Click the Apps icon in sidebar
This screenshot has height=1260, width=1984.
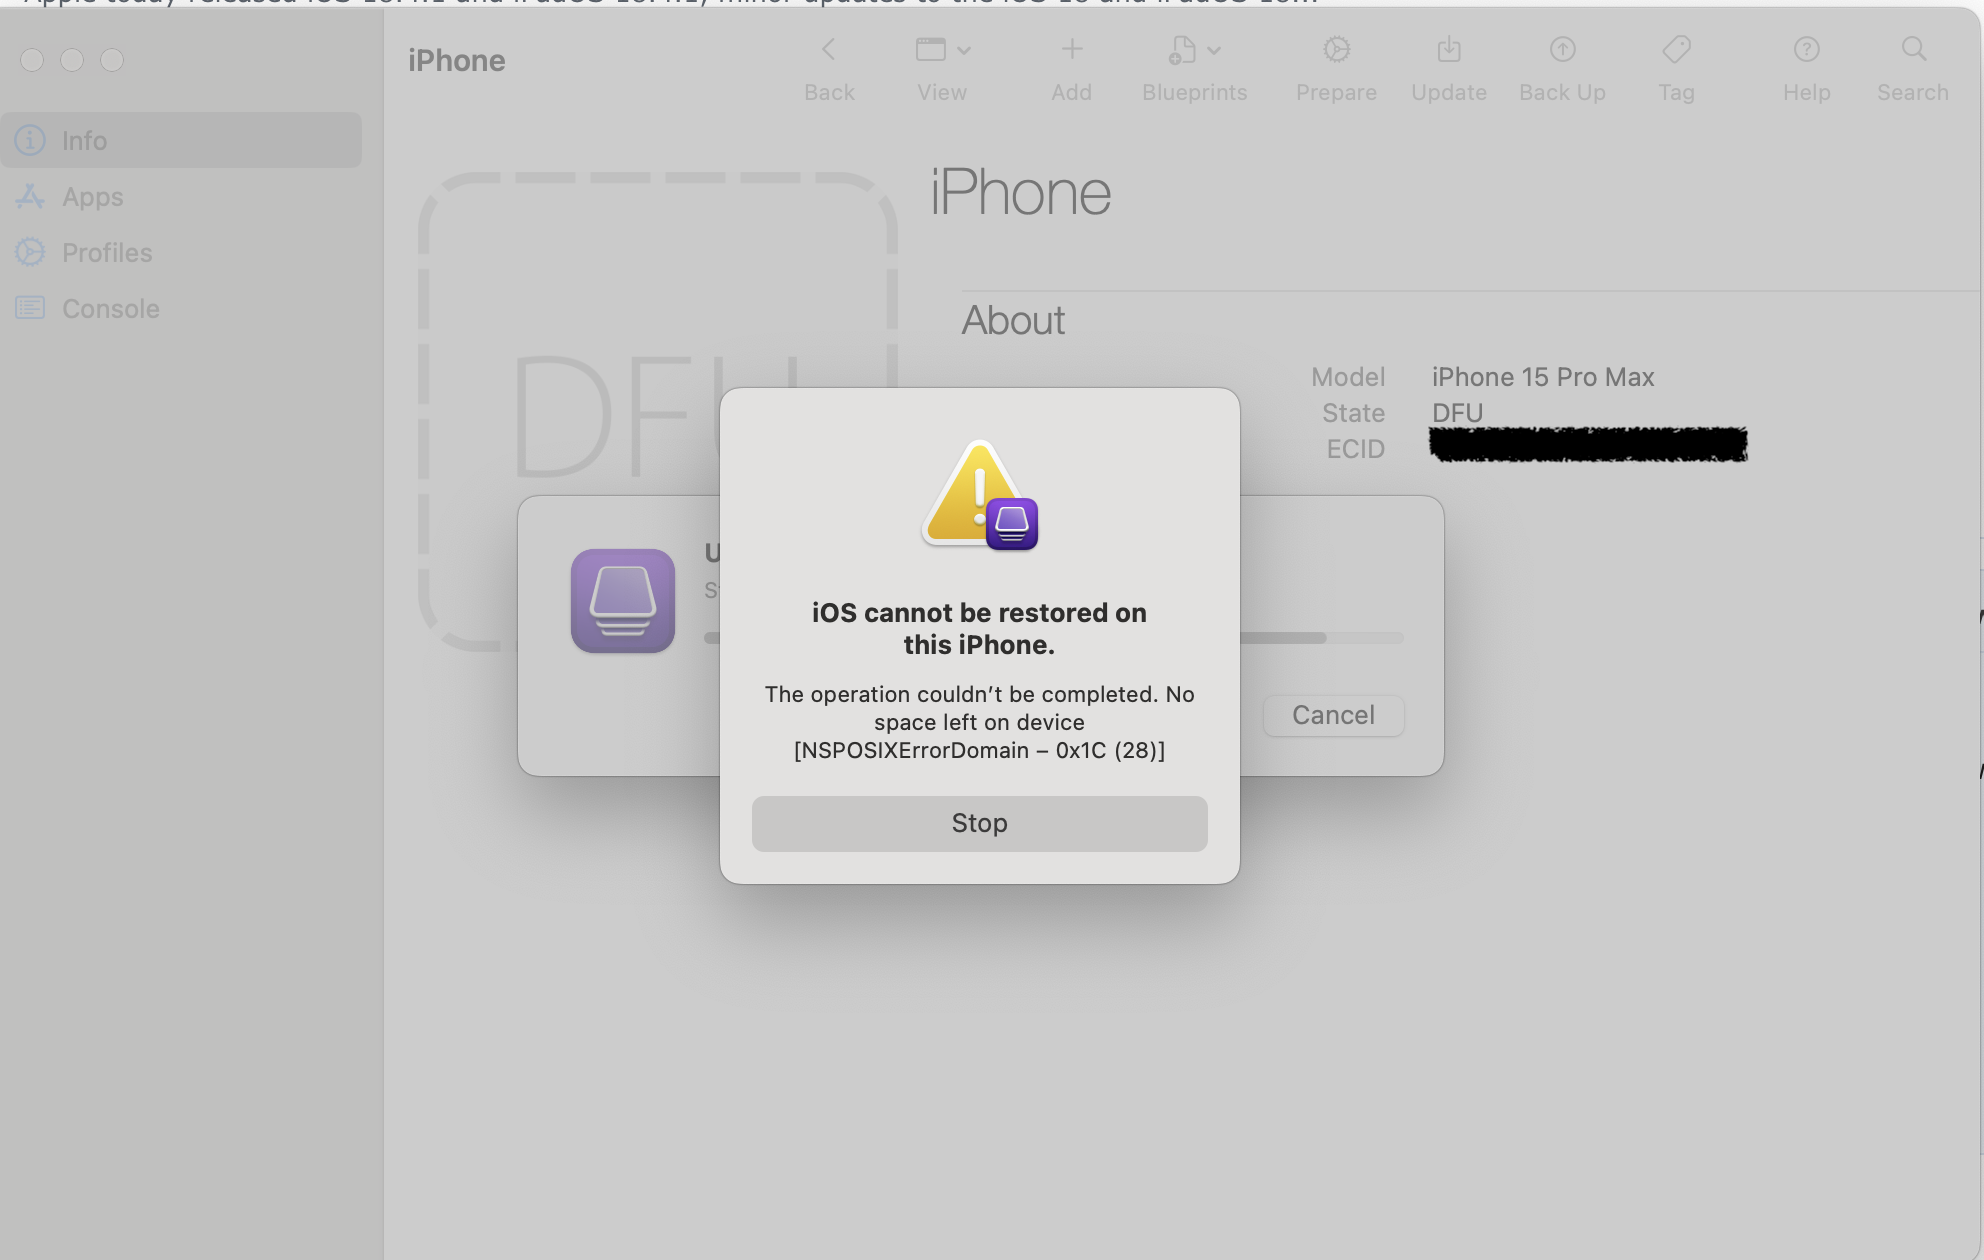click(30, 197)
